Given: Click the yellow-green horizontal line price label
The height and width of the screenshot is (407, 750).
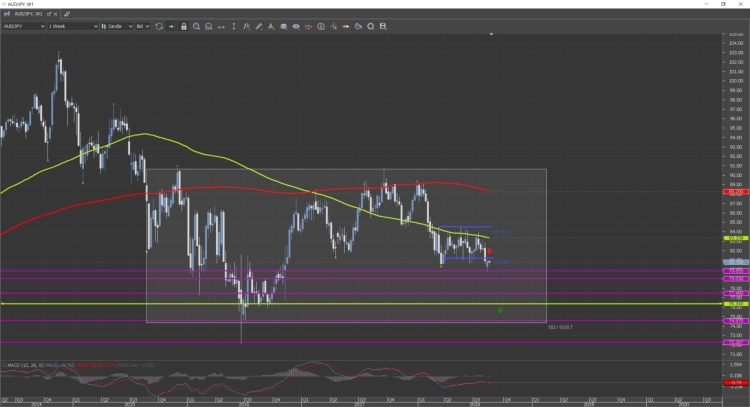Looking at the screenshot, I should (736, 304).
